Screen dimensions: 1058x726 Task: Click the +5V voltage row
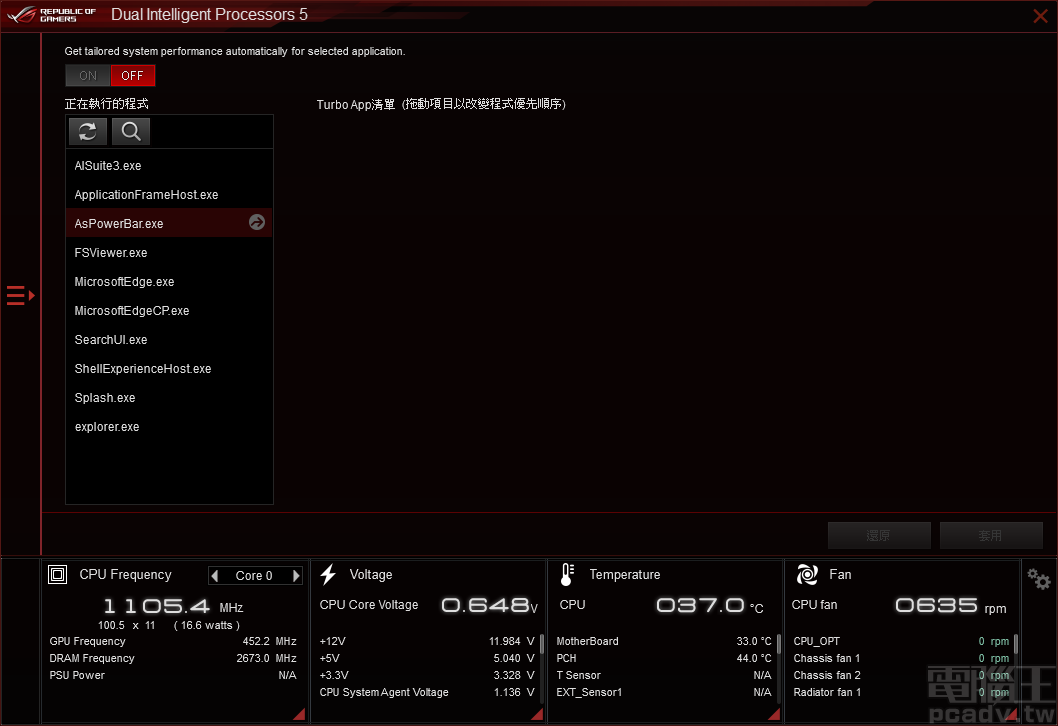coord(426,658)
